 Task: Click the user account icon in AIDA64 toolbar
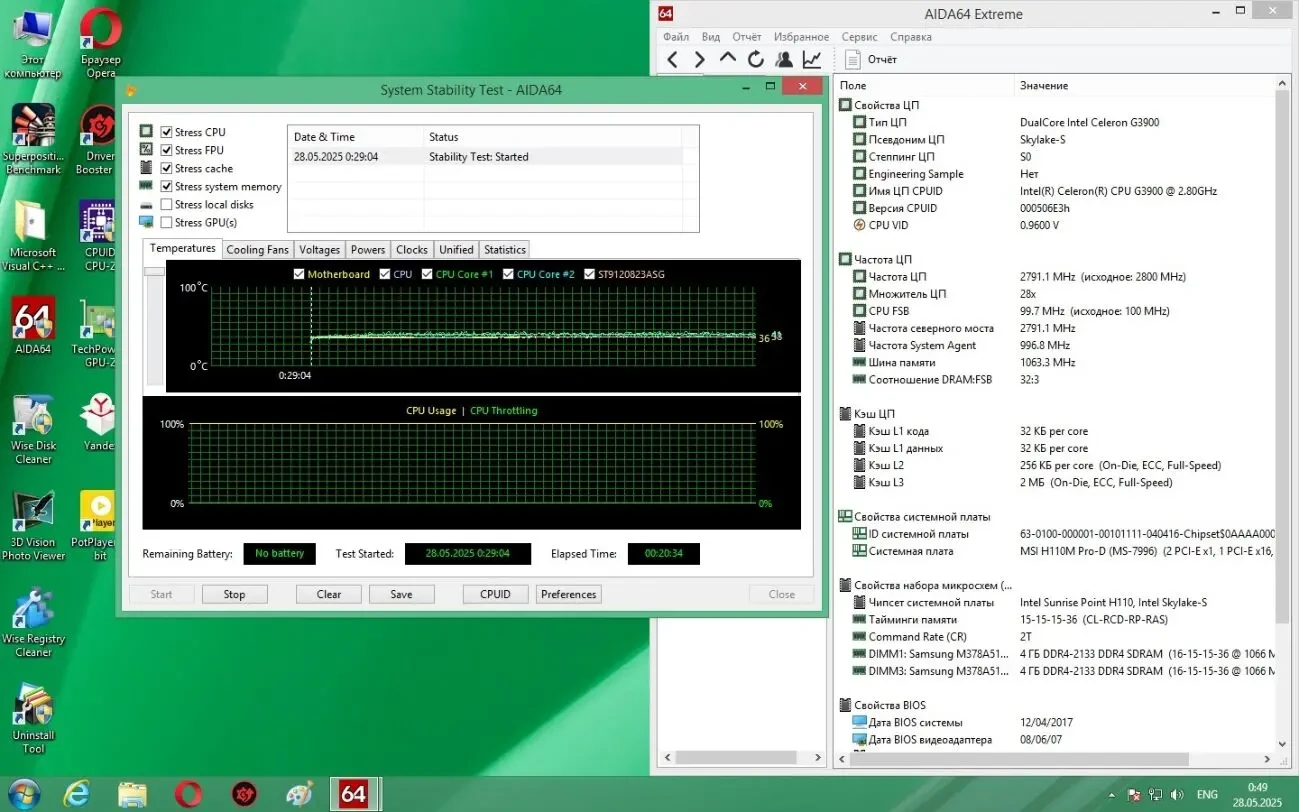[x=783, y=59]
